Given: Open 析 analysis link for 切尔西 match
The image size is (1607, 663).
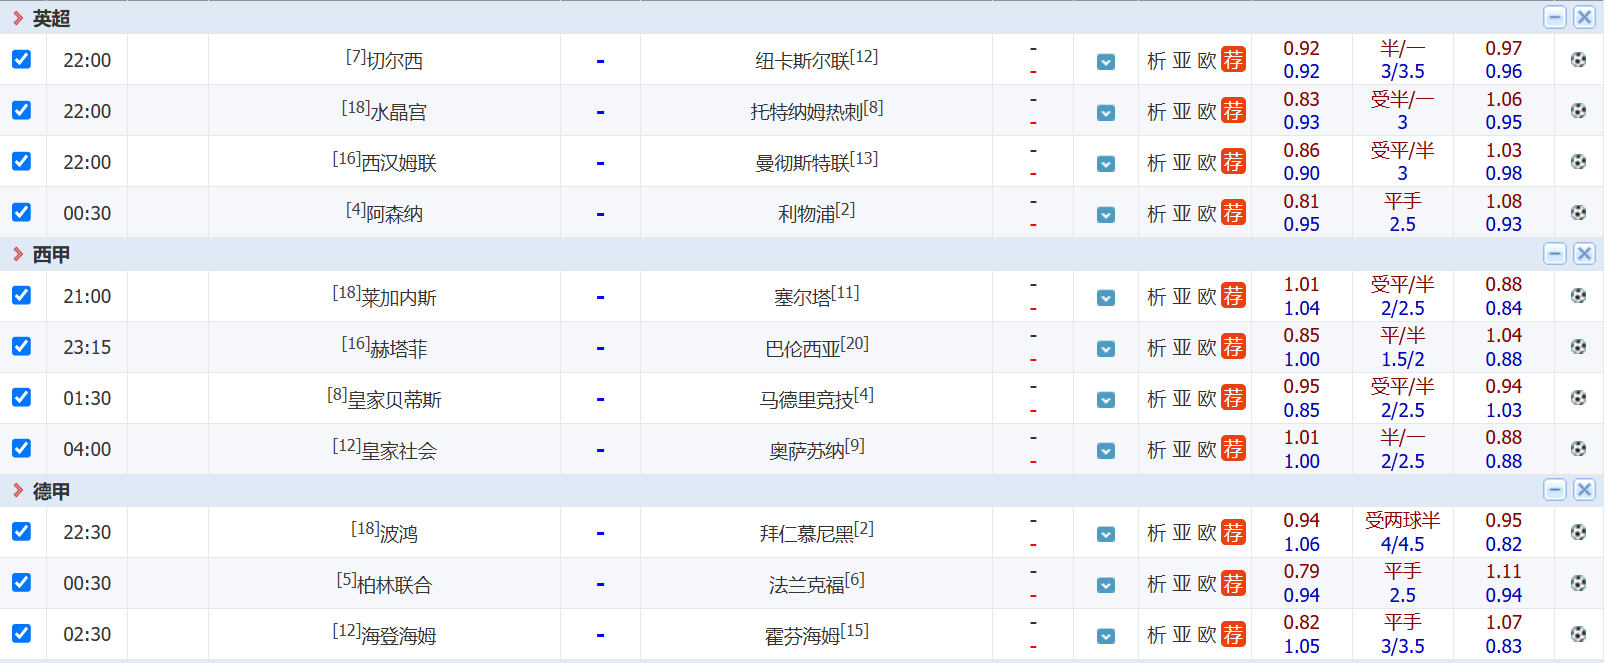Looking at the screenshot, I should 1157,61.
